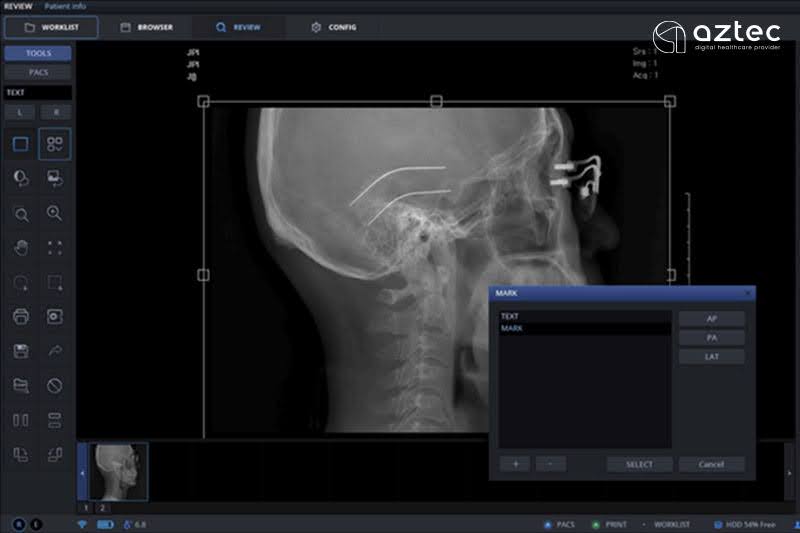Select MARK row in the list

click(x=585, y=328)
